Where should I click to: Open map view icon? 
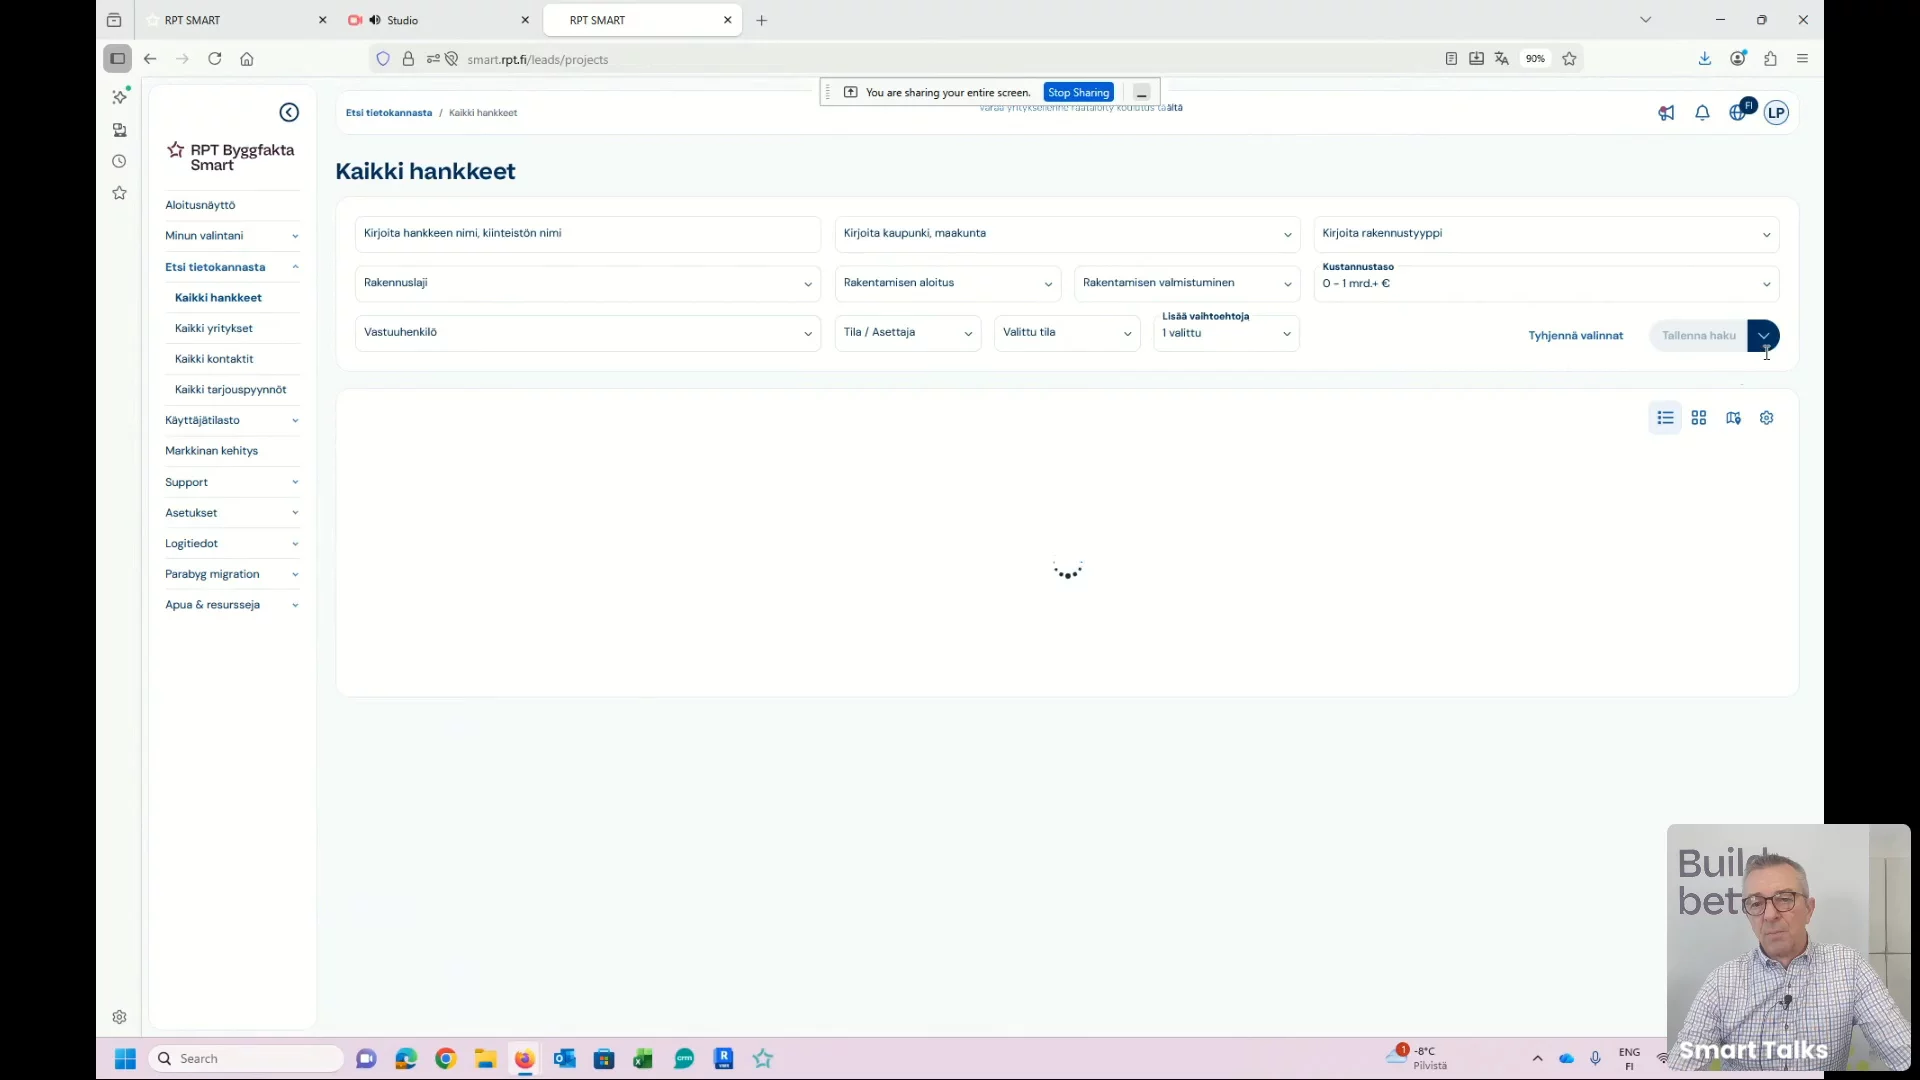(1733, 418)
